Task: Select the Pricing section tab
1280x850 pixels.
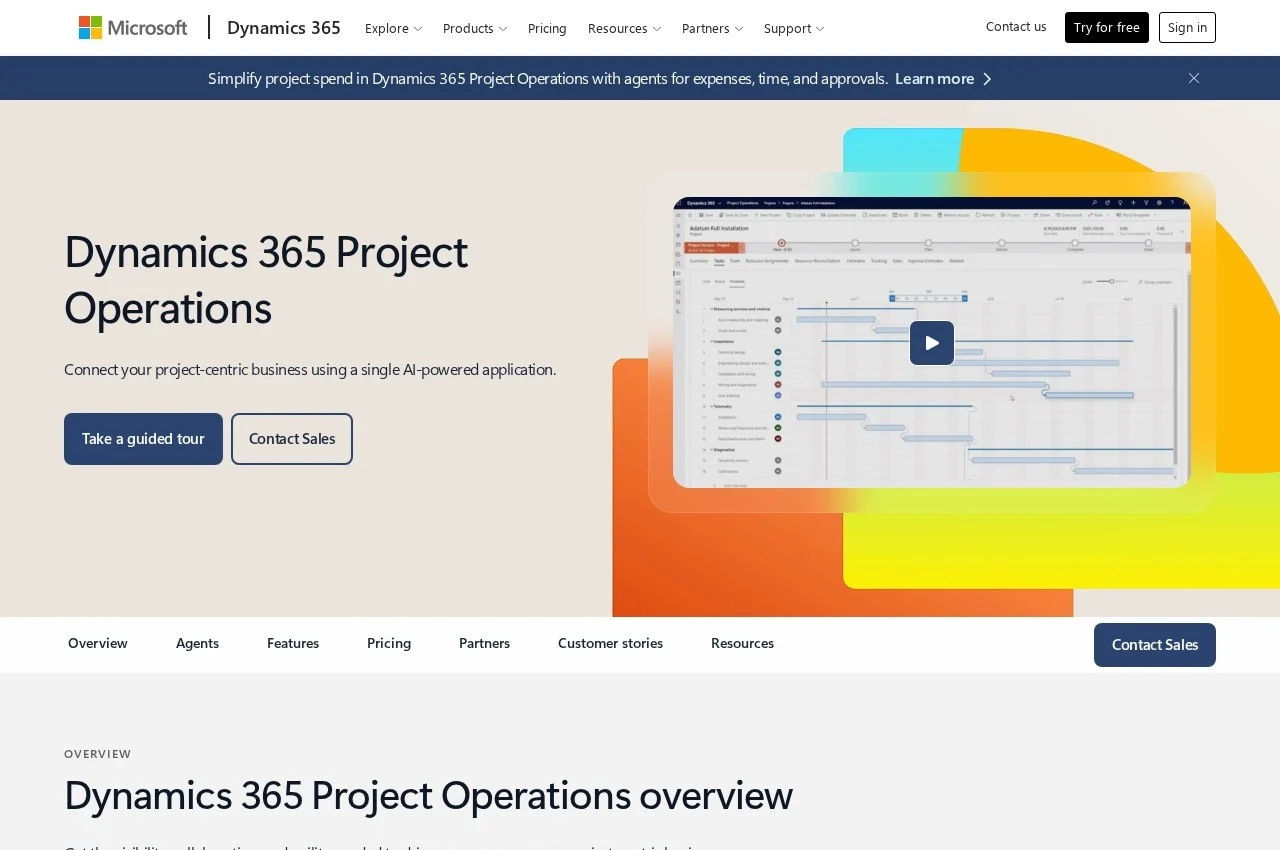Action: 389,643
